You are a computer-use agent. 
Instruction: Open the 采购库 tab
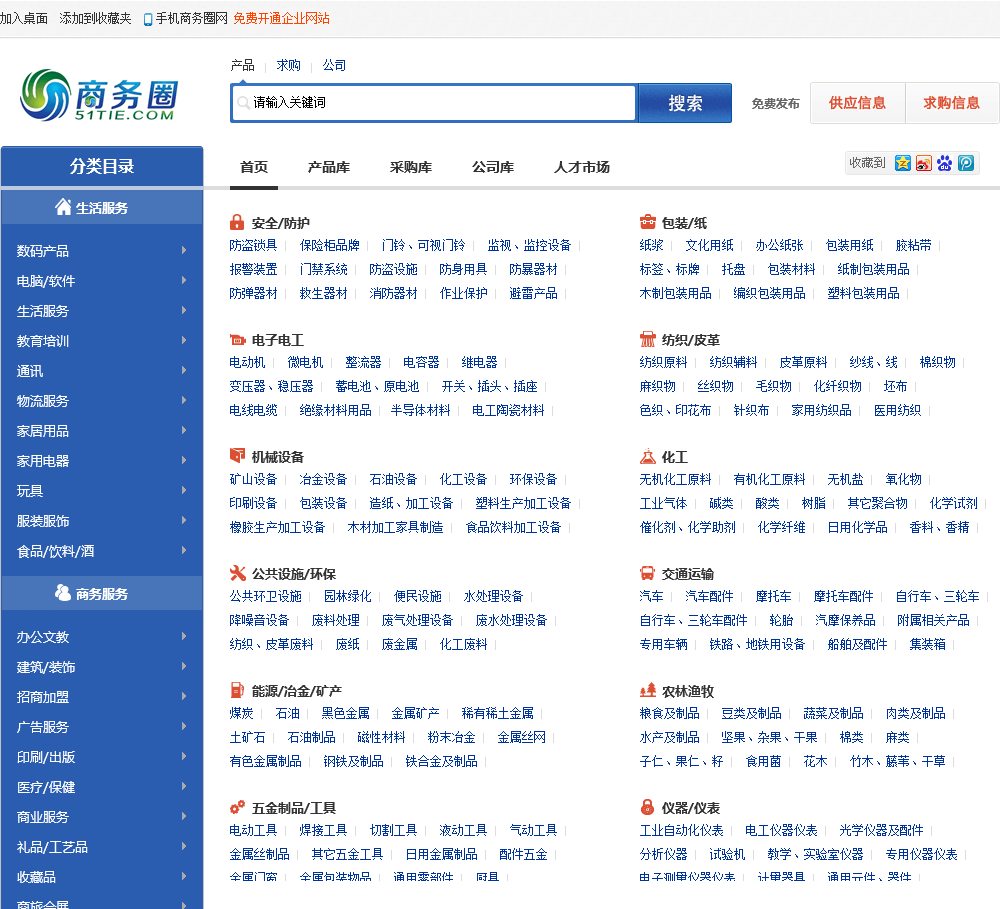tap(411, 167)
